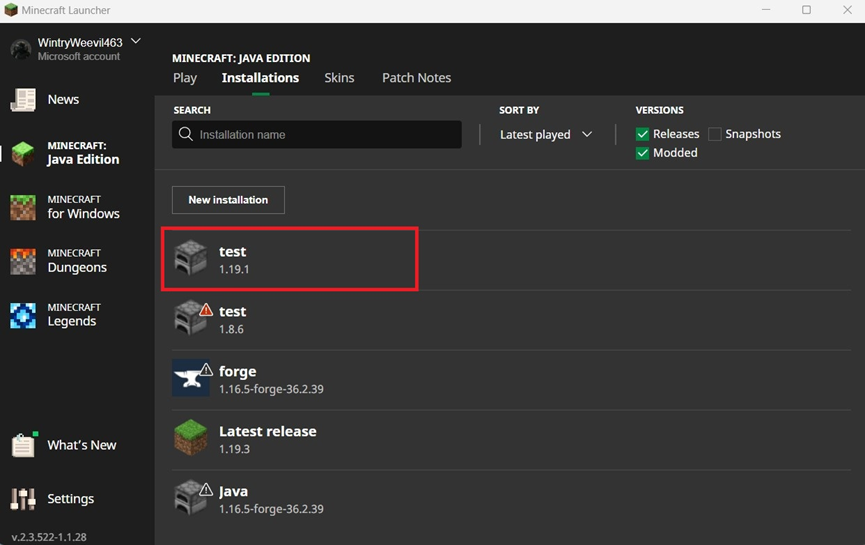Click the red warning icon on test 1.8.6
This screenshot has height=545, width=865.
(206, 309)
